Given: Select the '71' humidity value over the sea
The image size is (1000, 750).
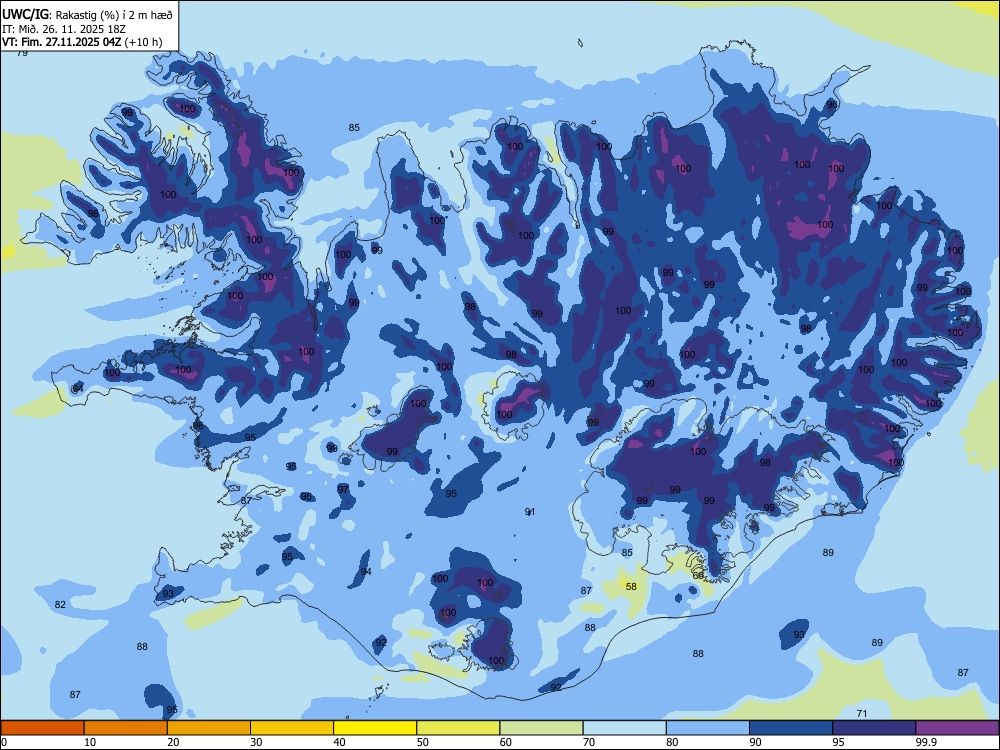Looking at the screenshot, I should click(862, 714).
